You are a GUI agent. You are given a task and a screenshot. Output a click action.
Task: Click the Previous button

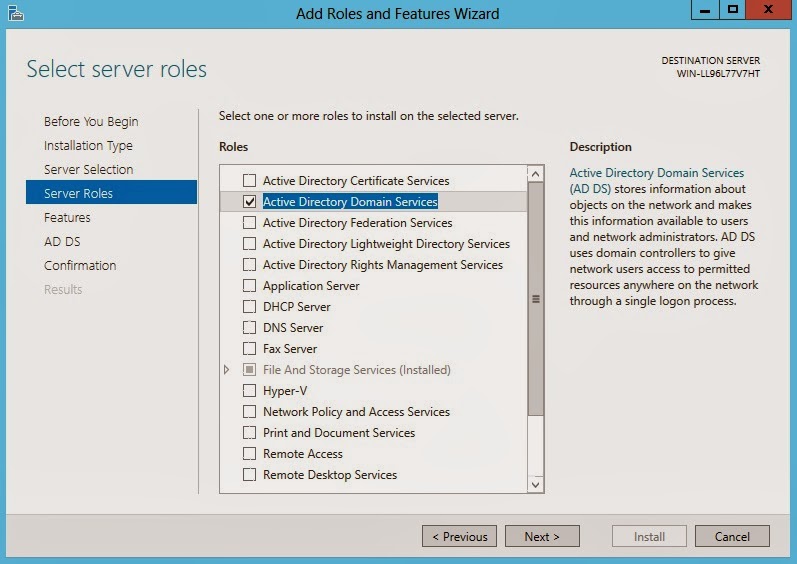click(459, 537)
